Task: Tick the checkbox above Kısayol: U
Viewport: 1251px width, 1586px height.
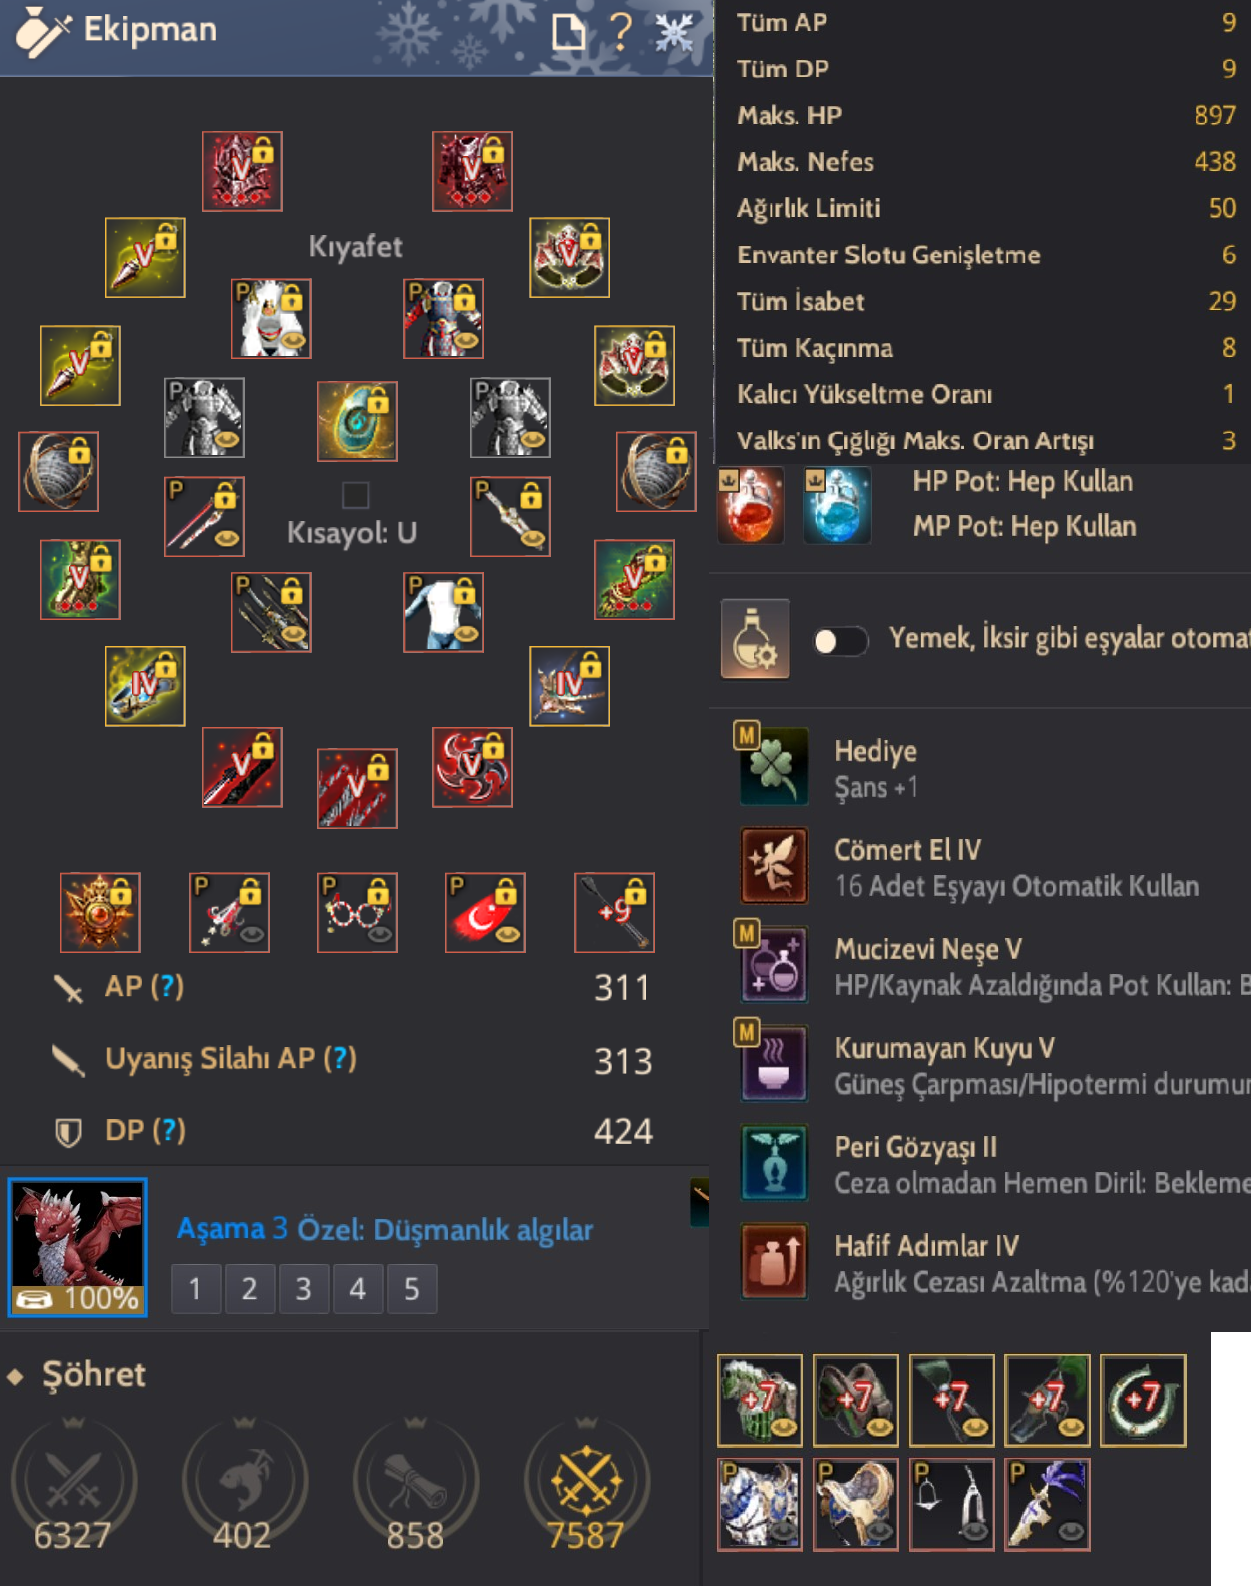Action: [x=355, y=495]
